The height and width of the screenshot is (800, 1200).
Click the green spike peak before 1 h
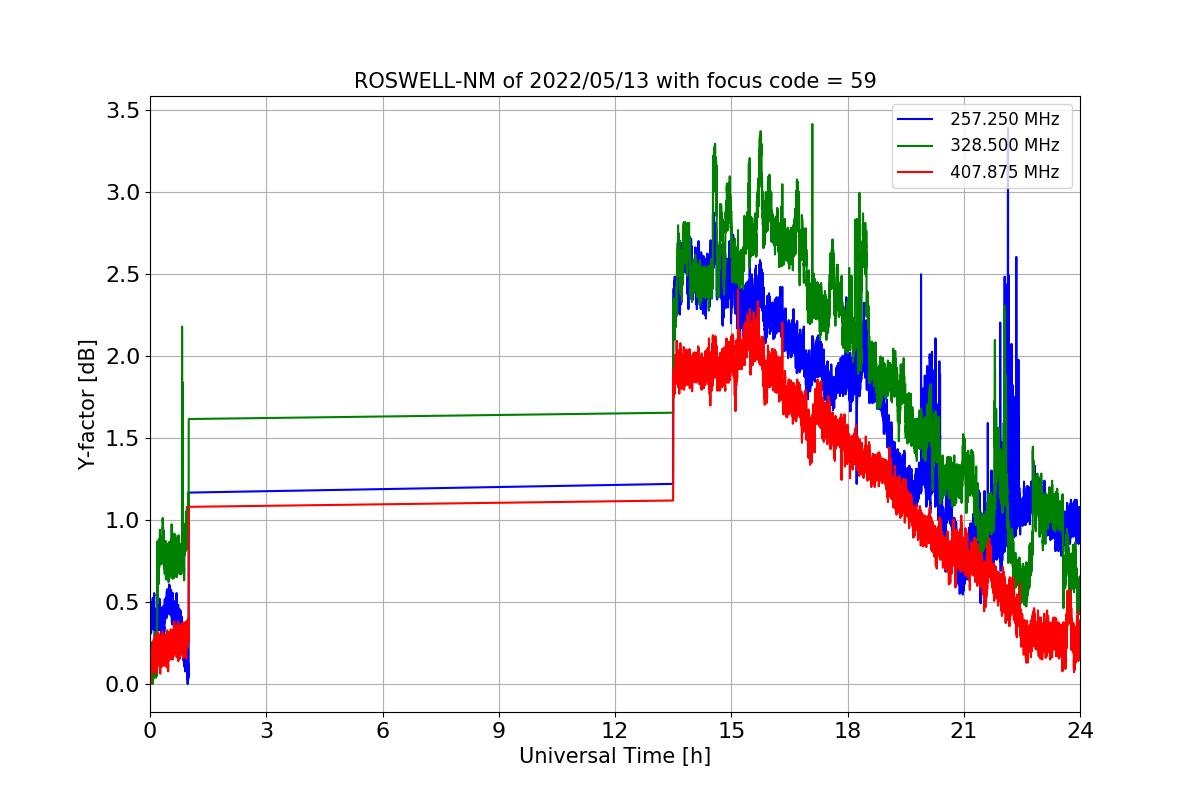pos(182,328)
